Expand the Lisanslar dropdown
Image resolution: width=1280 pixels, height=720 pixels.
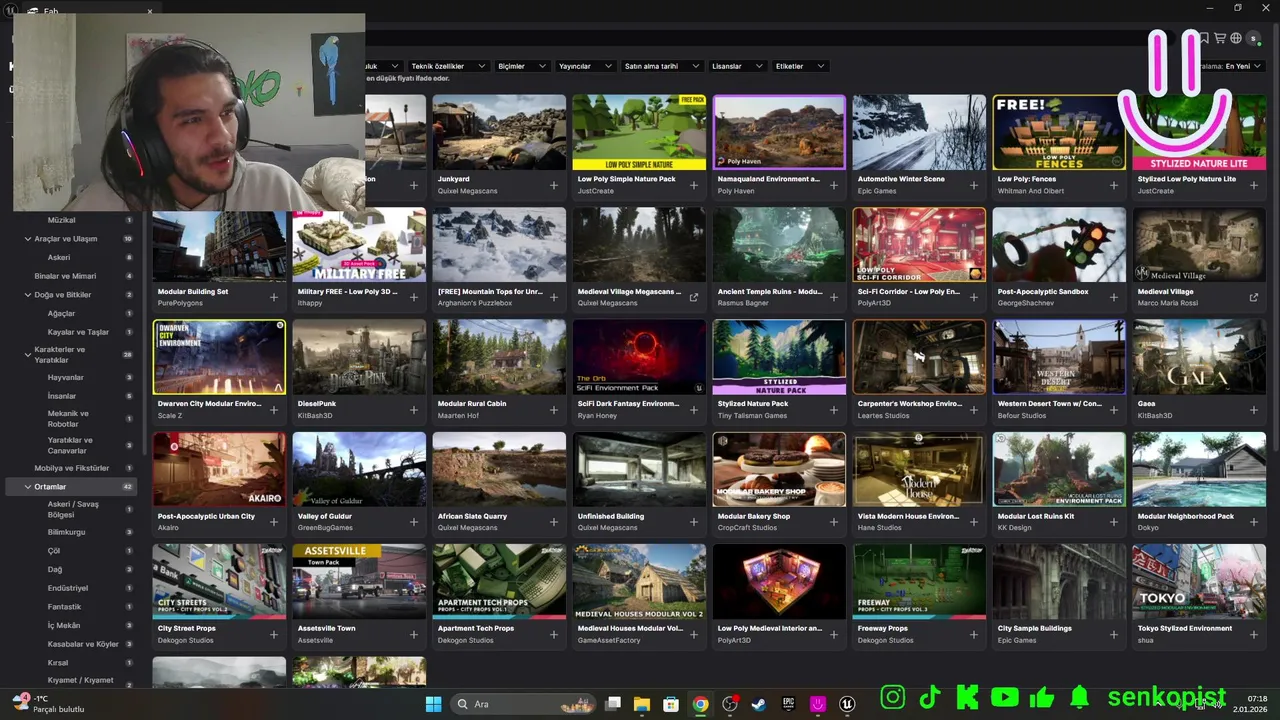(738, 66)
